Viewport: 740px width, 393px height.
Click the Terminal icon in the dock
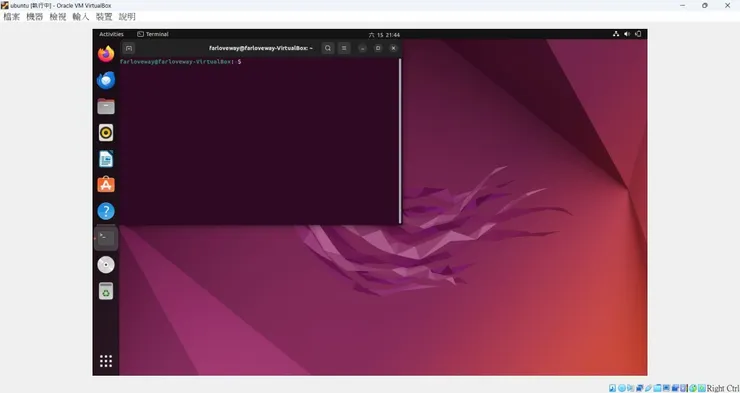(106, 238)
